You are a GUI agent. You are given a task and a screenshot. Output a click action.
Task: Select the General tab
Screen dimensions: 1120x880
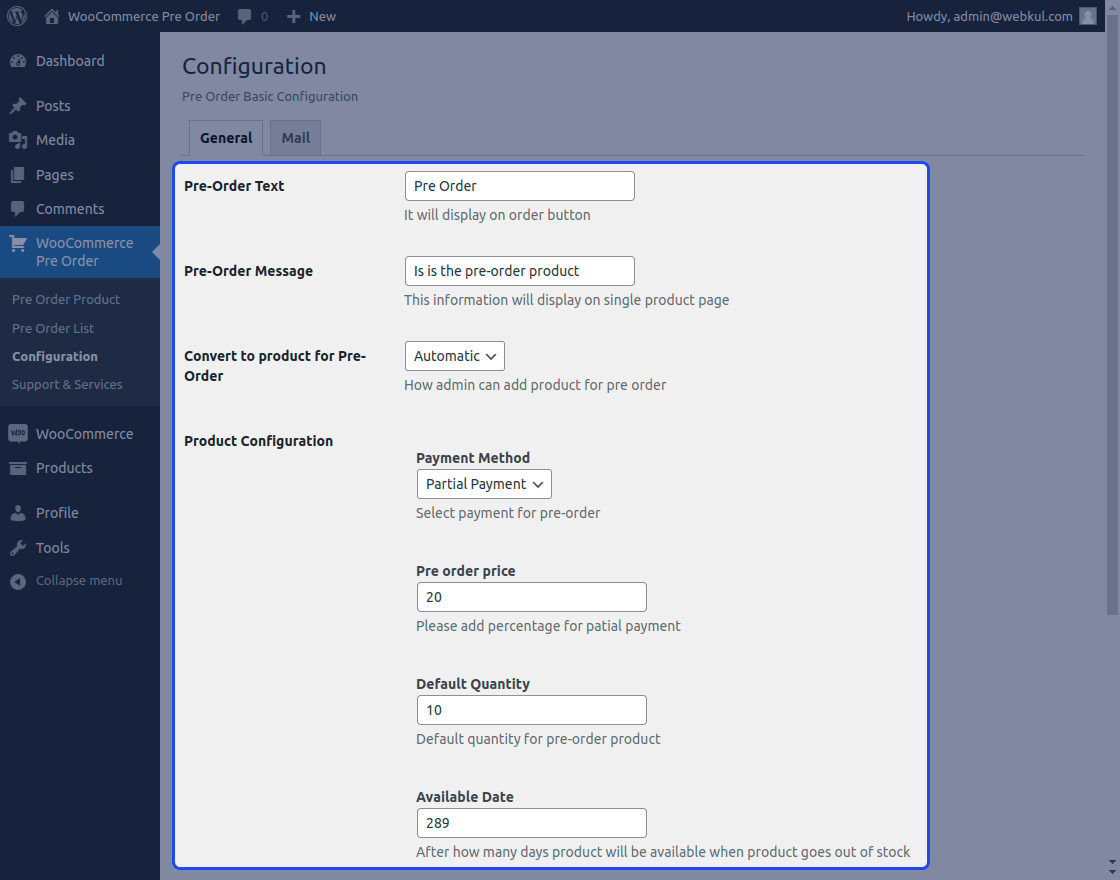(225, 138)
